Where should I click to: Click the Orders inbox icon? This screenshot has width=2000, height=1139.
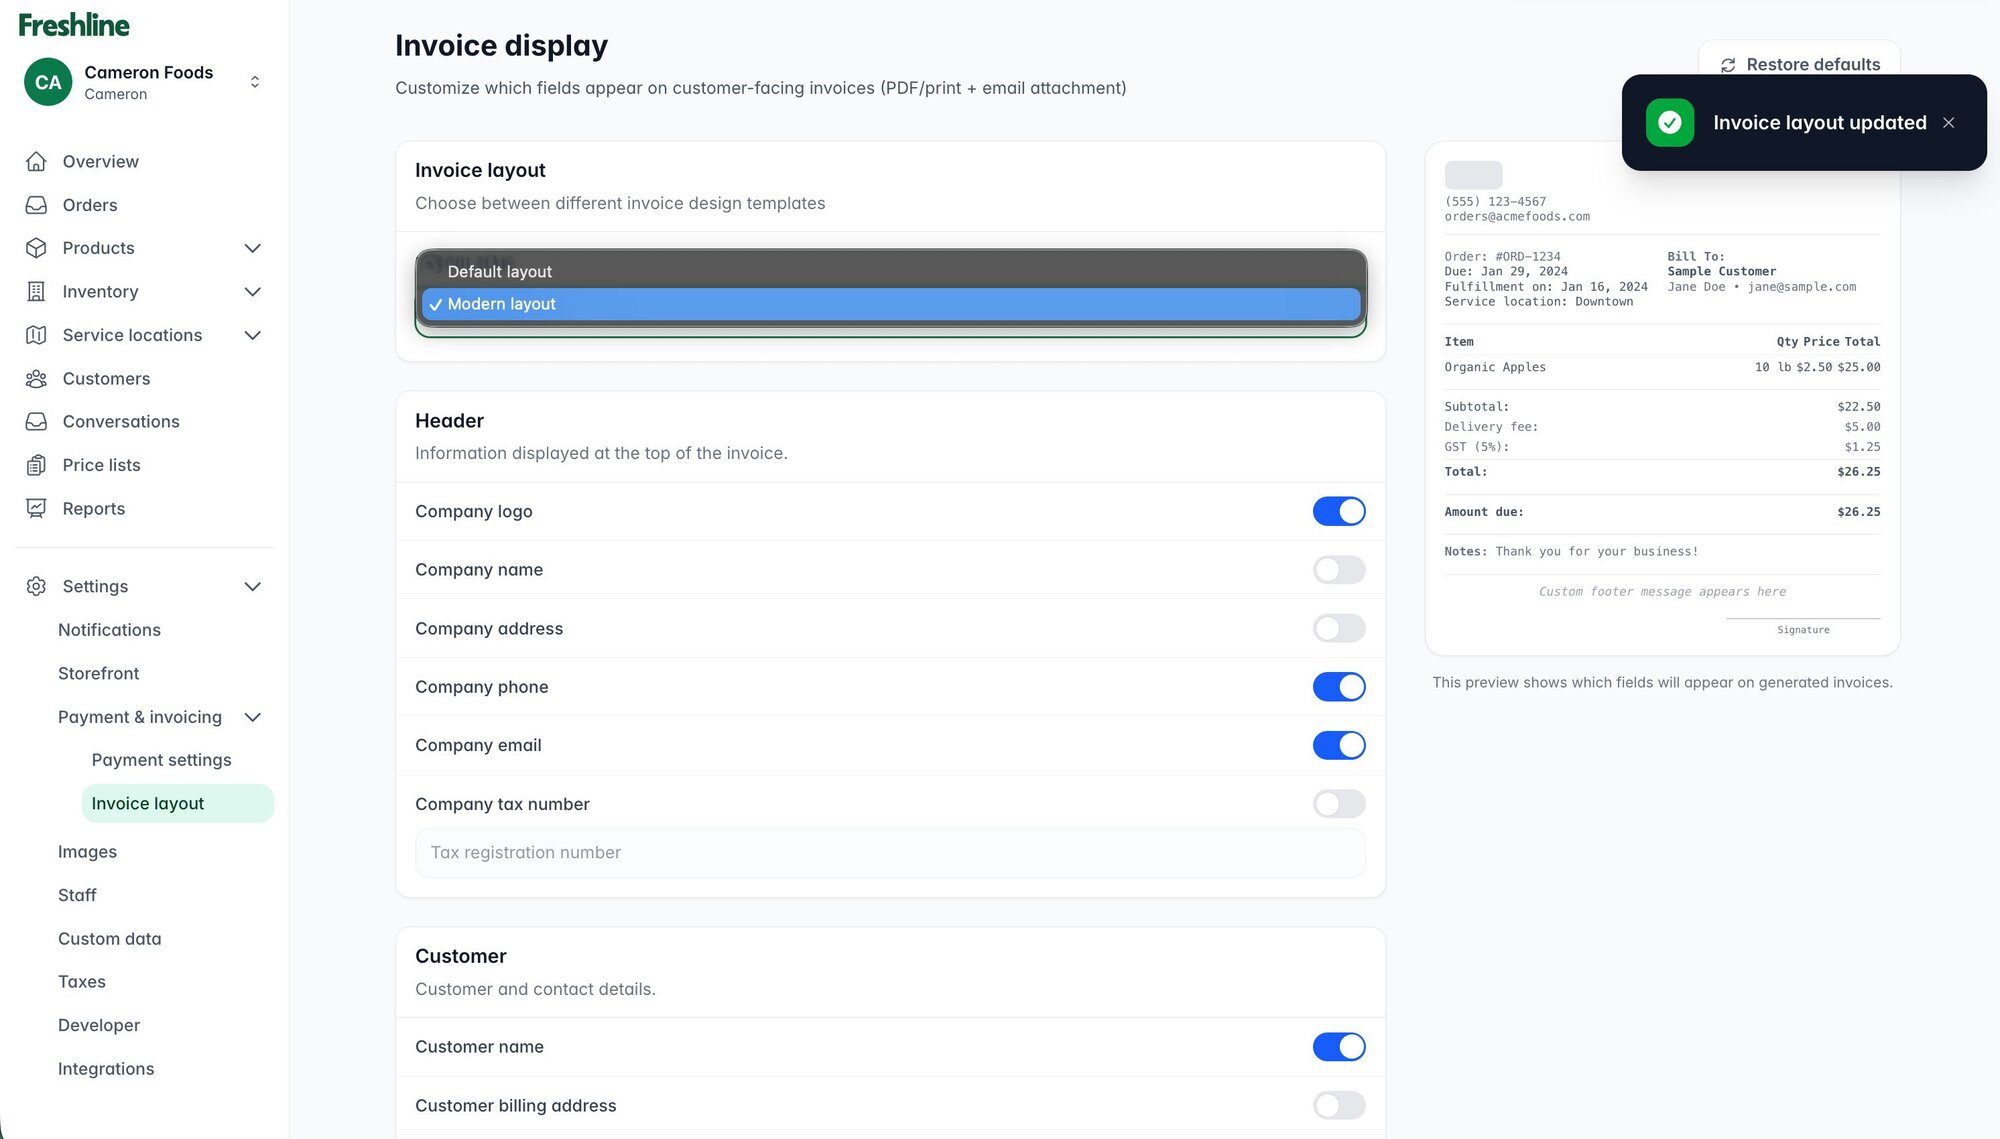[36, 205]
